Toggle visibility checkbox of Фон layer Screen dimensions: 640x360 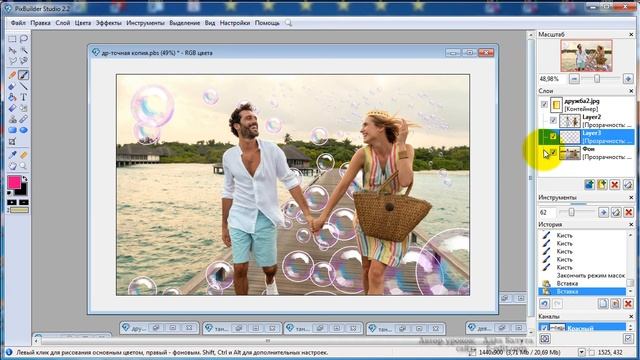coord(553,153)
